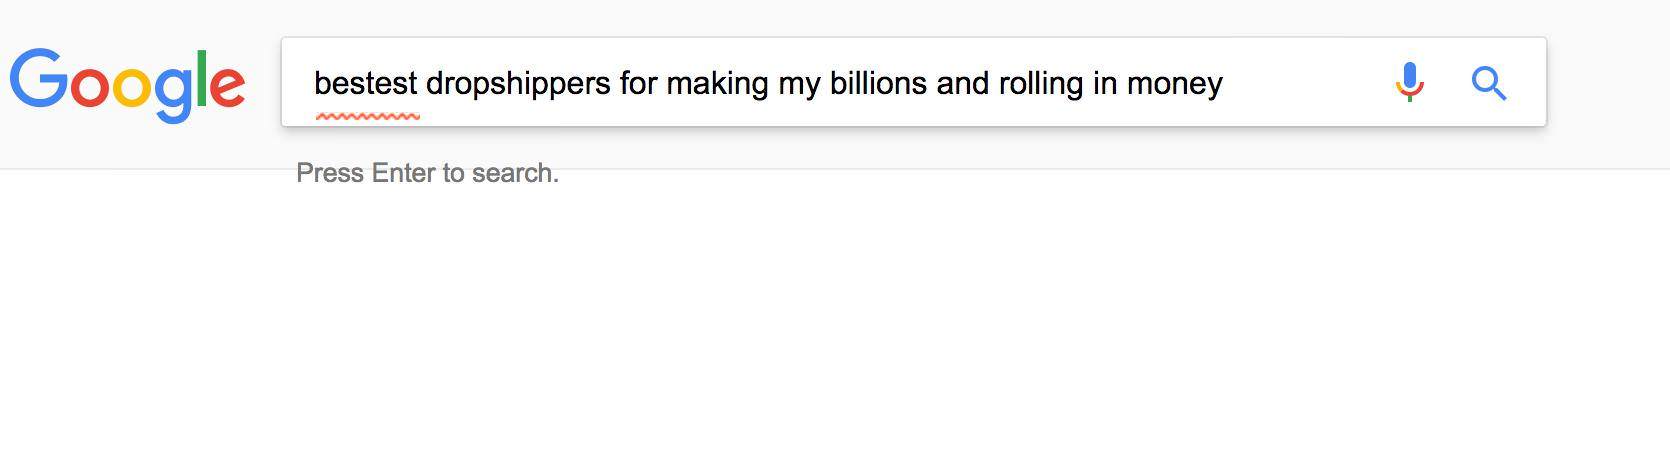
Task: Place cursor on the word "money"
Action: 1174,83
